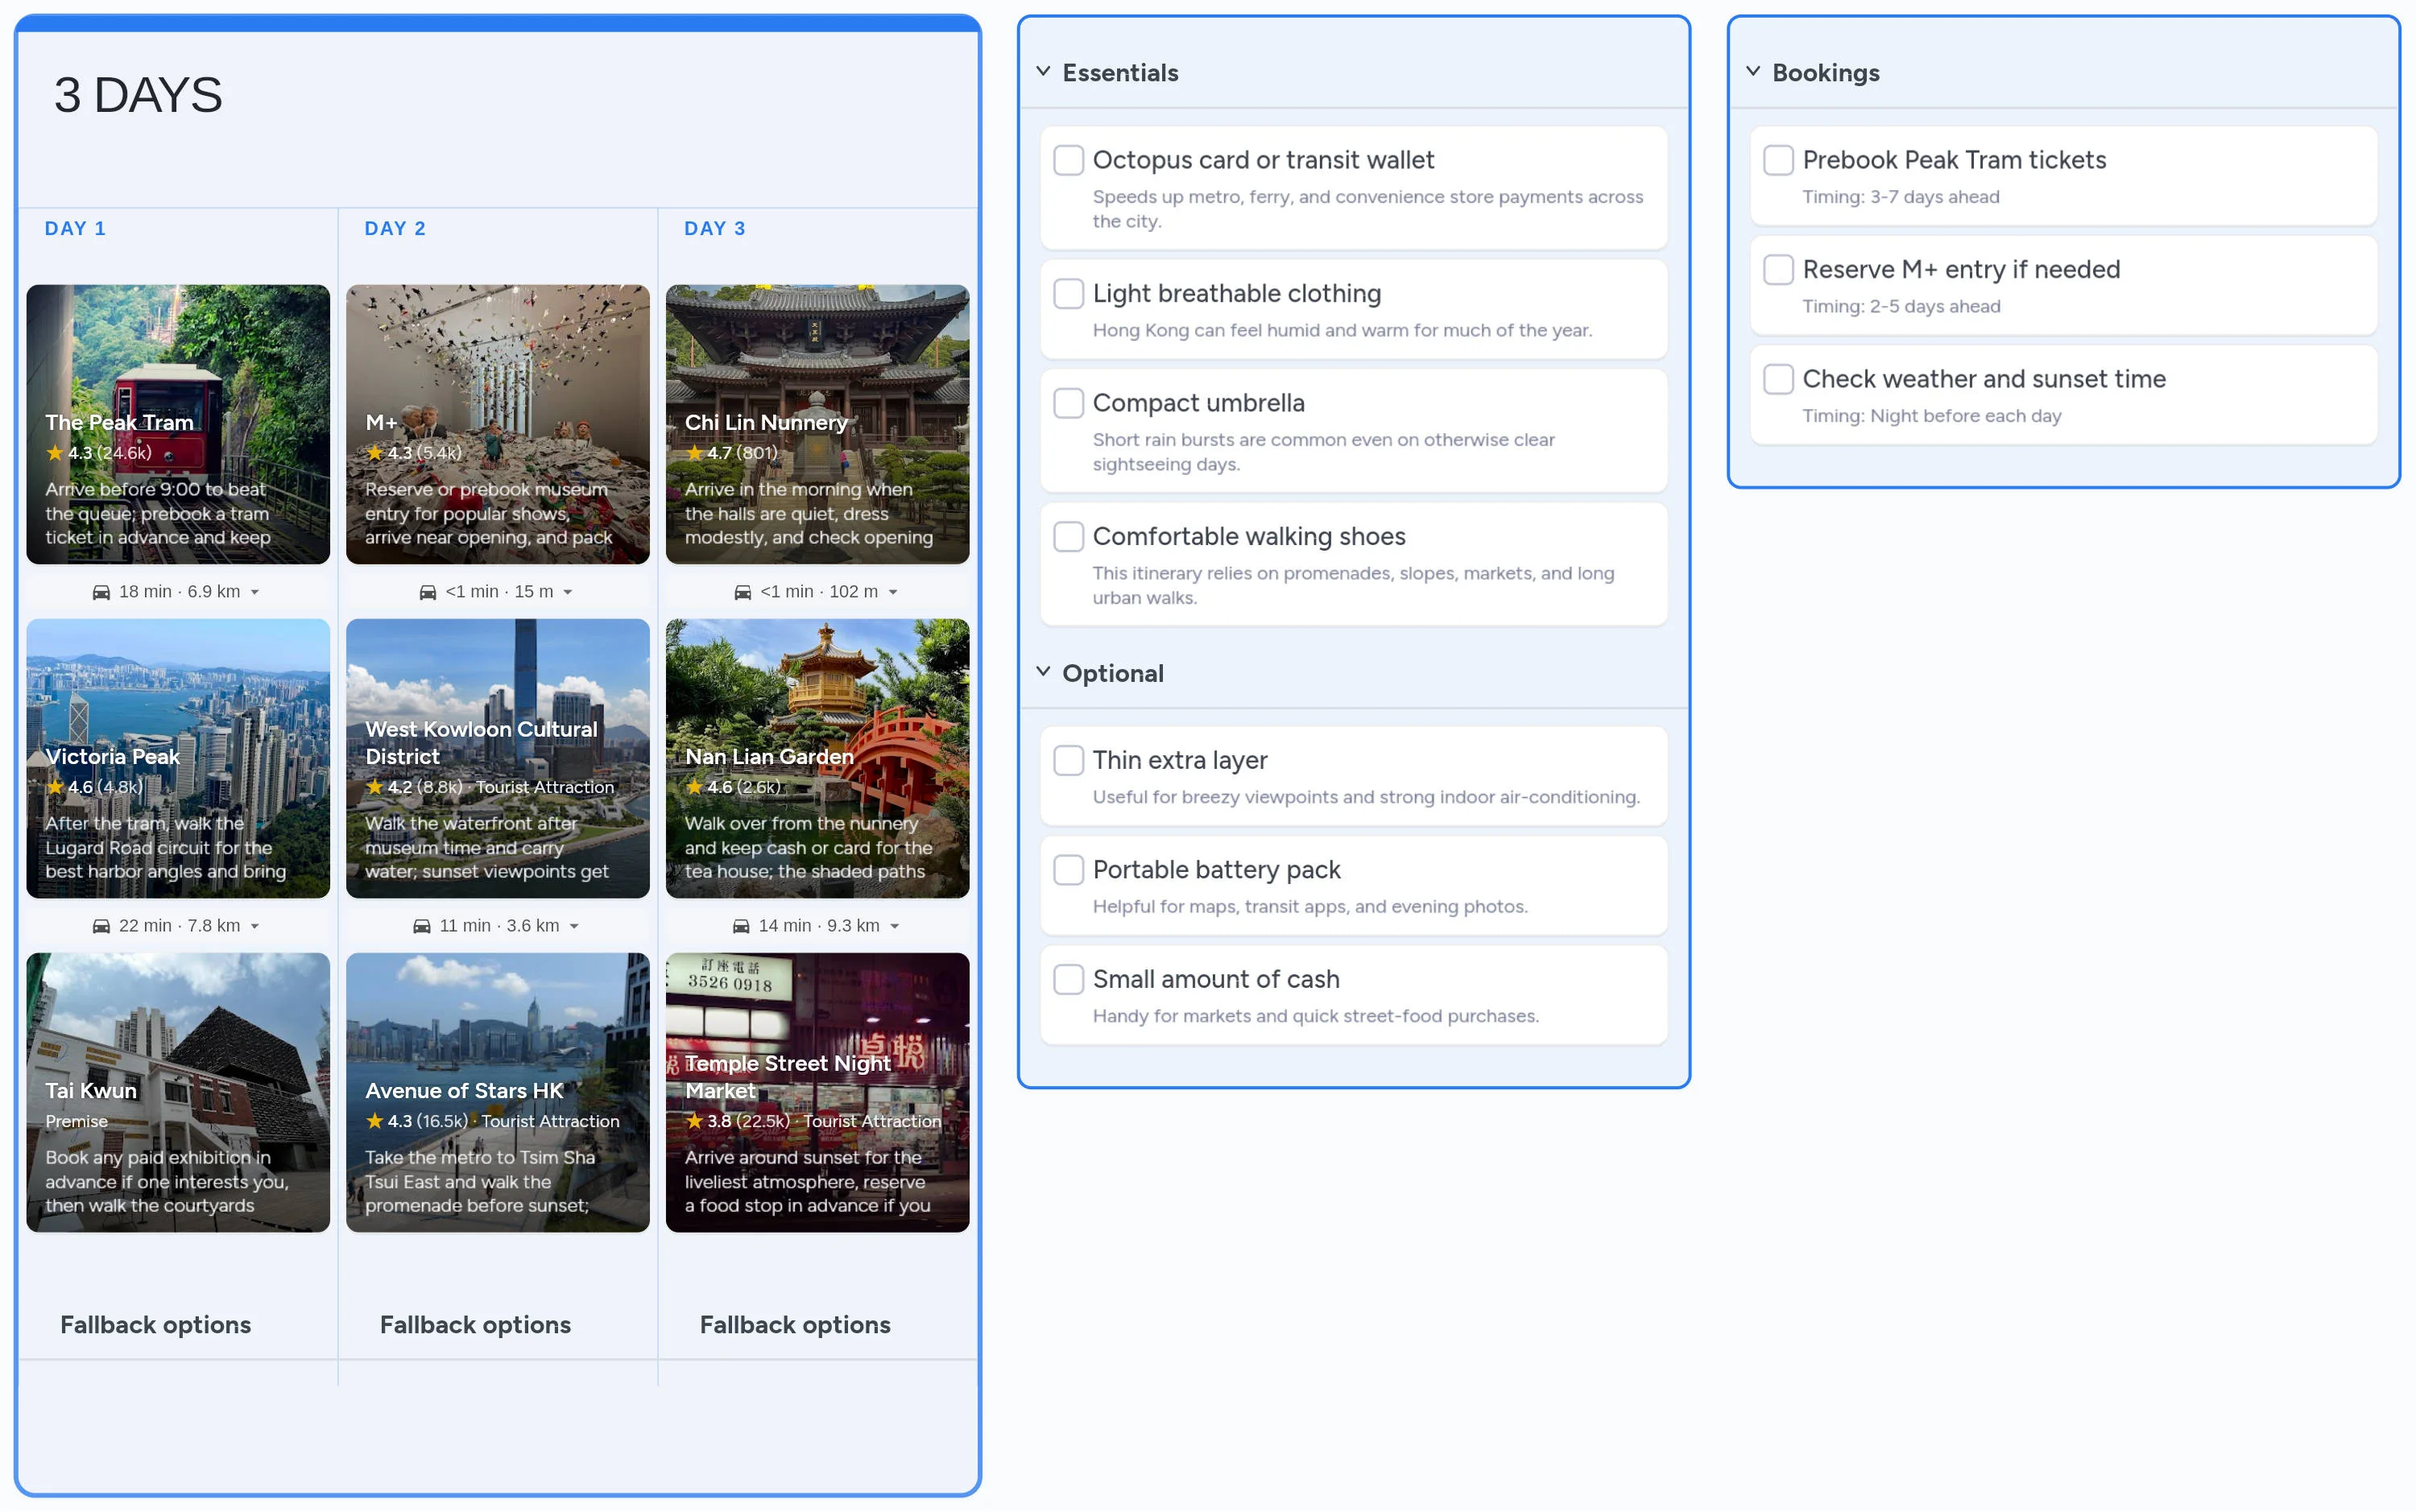Mark Portable battery pack as packed
The image size is (2416, 1512).
[1068, 870]
